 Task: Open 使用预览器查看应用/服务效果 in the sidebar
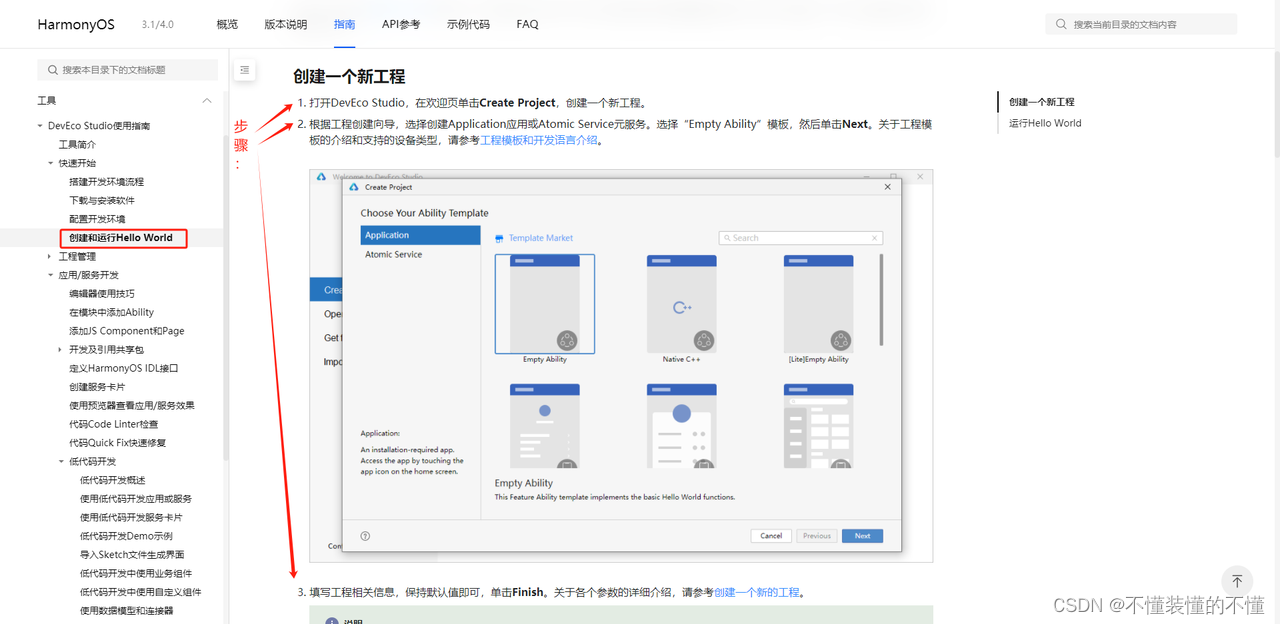pos(132,406)
